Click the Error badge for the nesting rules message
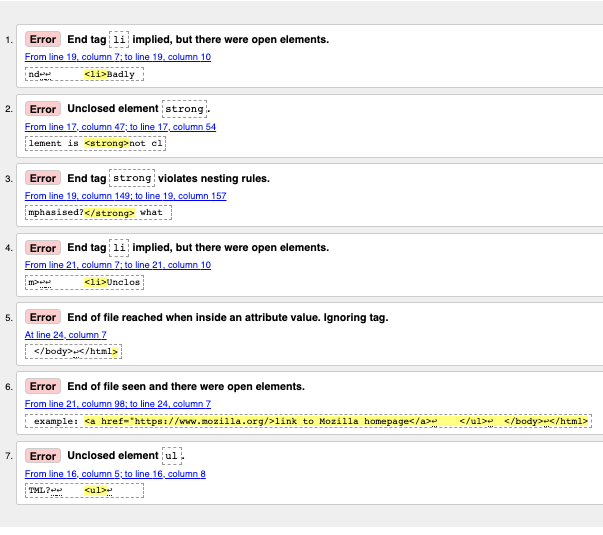 click(x=43, y=178)
